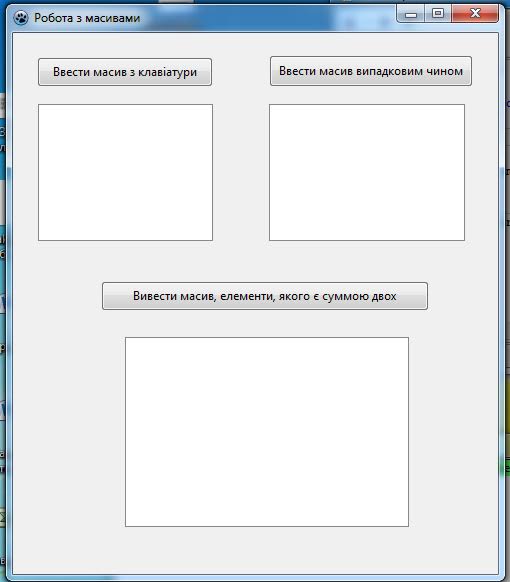Select the list box under the keyboard-input button
This screenshot has width=510, height=582.
coord(125,172)
